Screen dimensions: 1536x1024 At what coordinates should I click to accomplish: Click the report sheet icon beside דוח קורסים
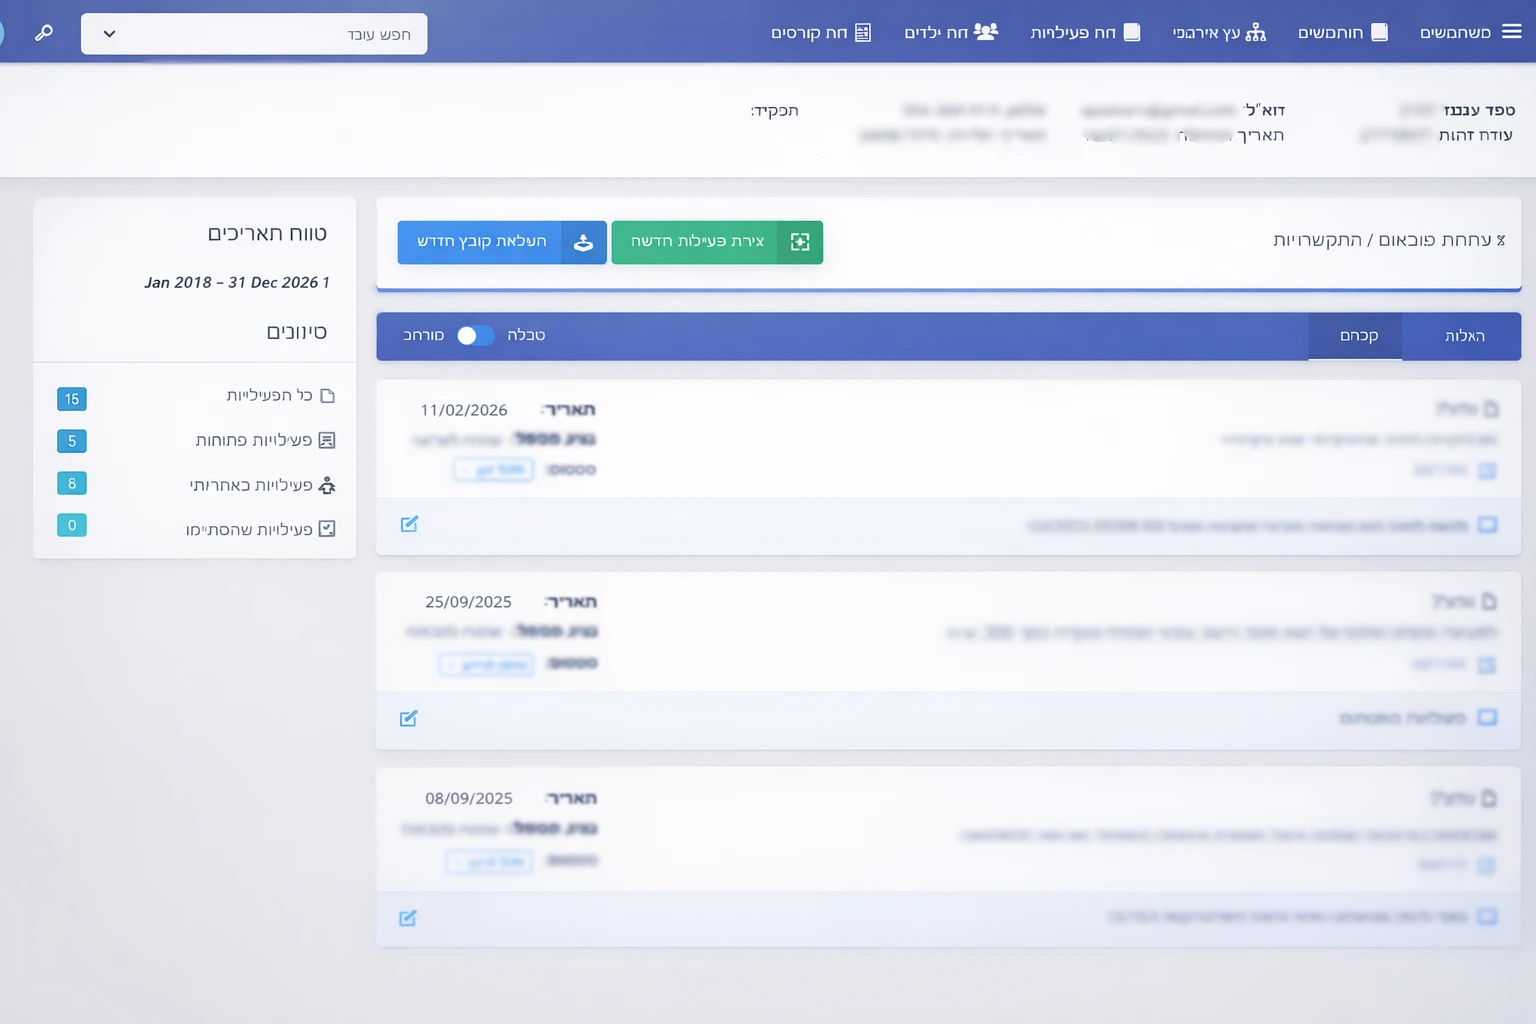click(x=863, y=32)
